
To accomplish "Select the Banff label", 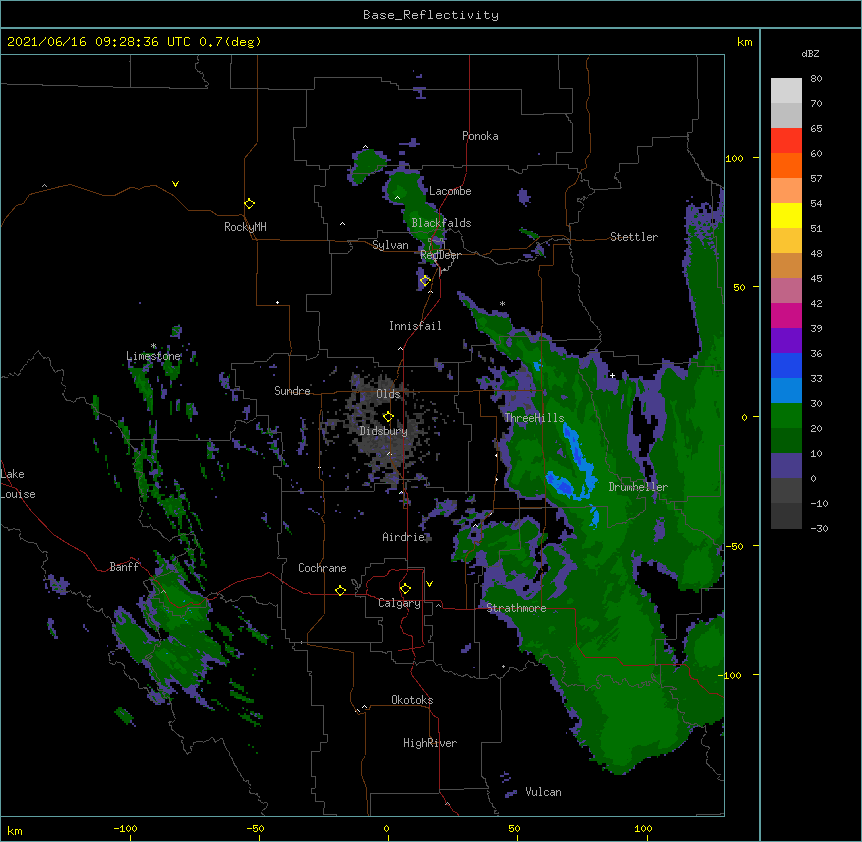I will (124, 567).
